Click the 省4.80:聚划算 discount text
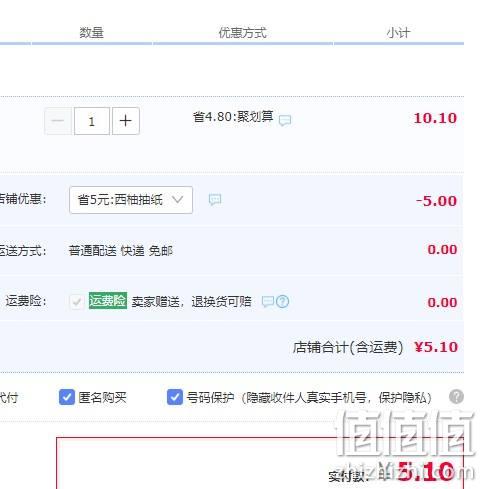 coord(233,117)
